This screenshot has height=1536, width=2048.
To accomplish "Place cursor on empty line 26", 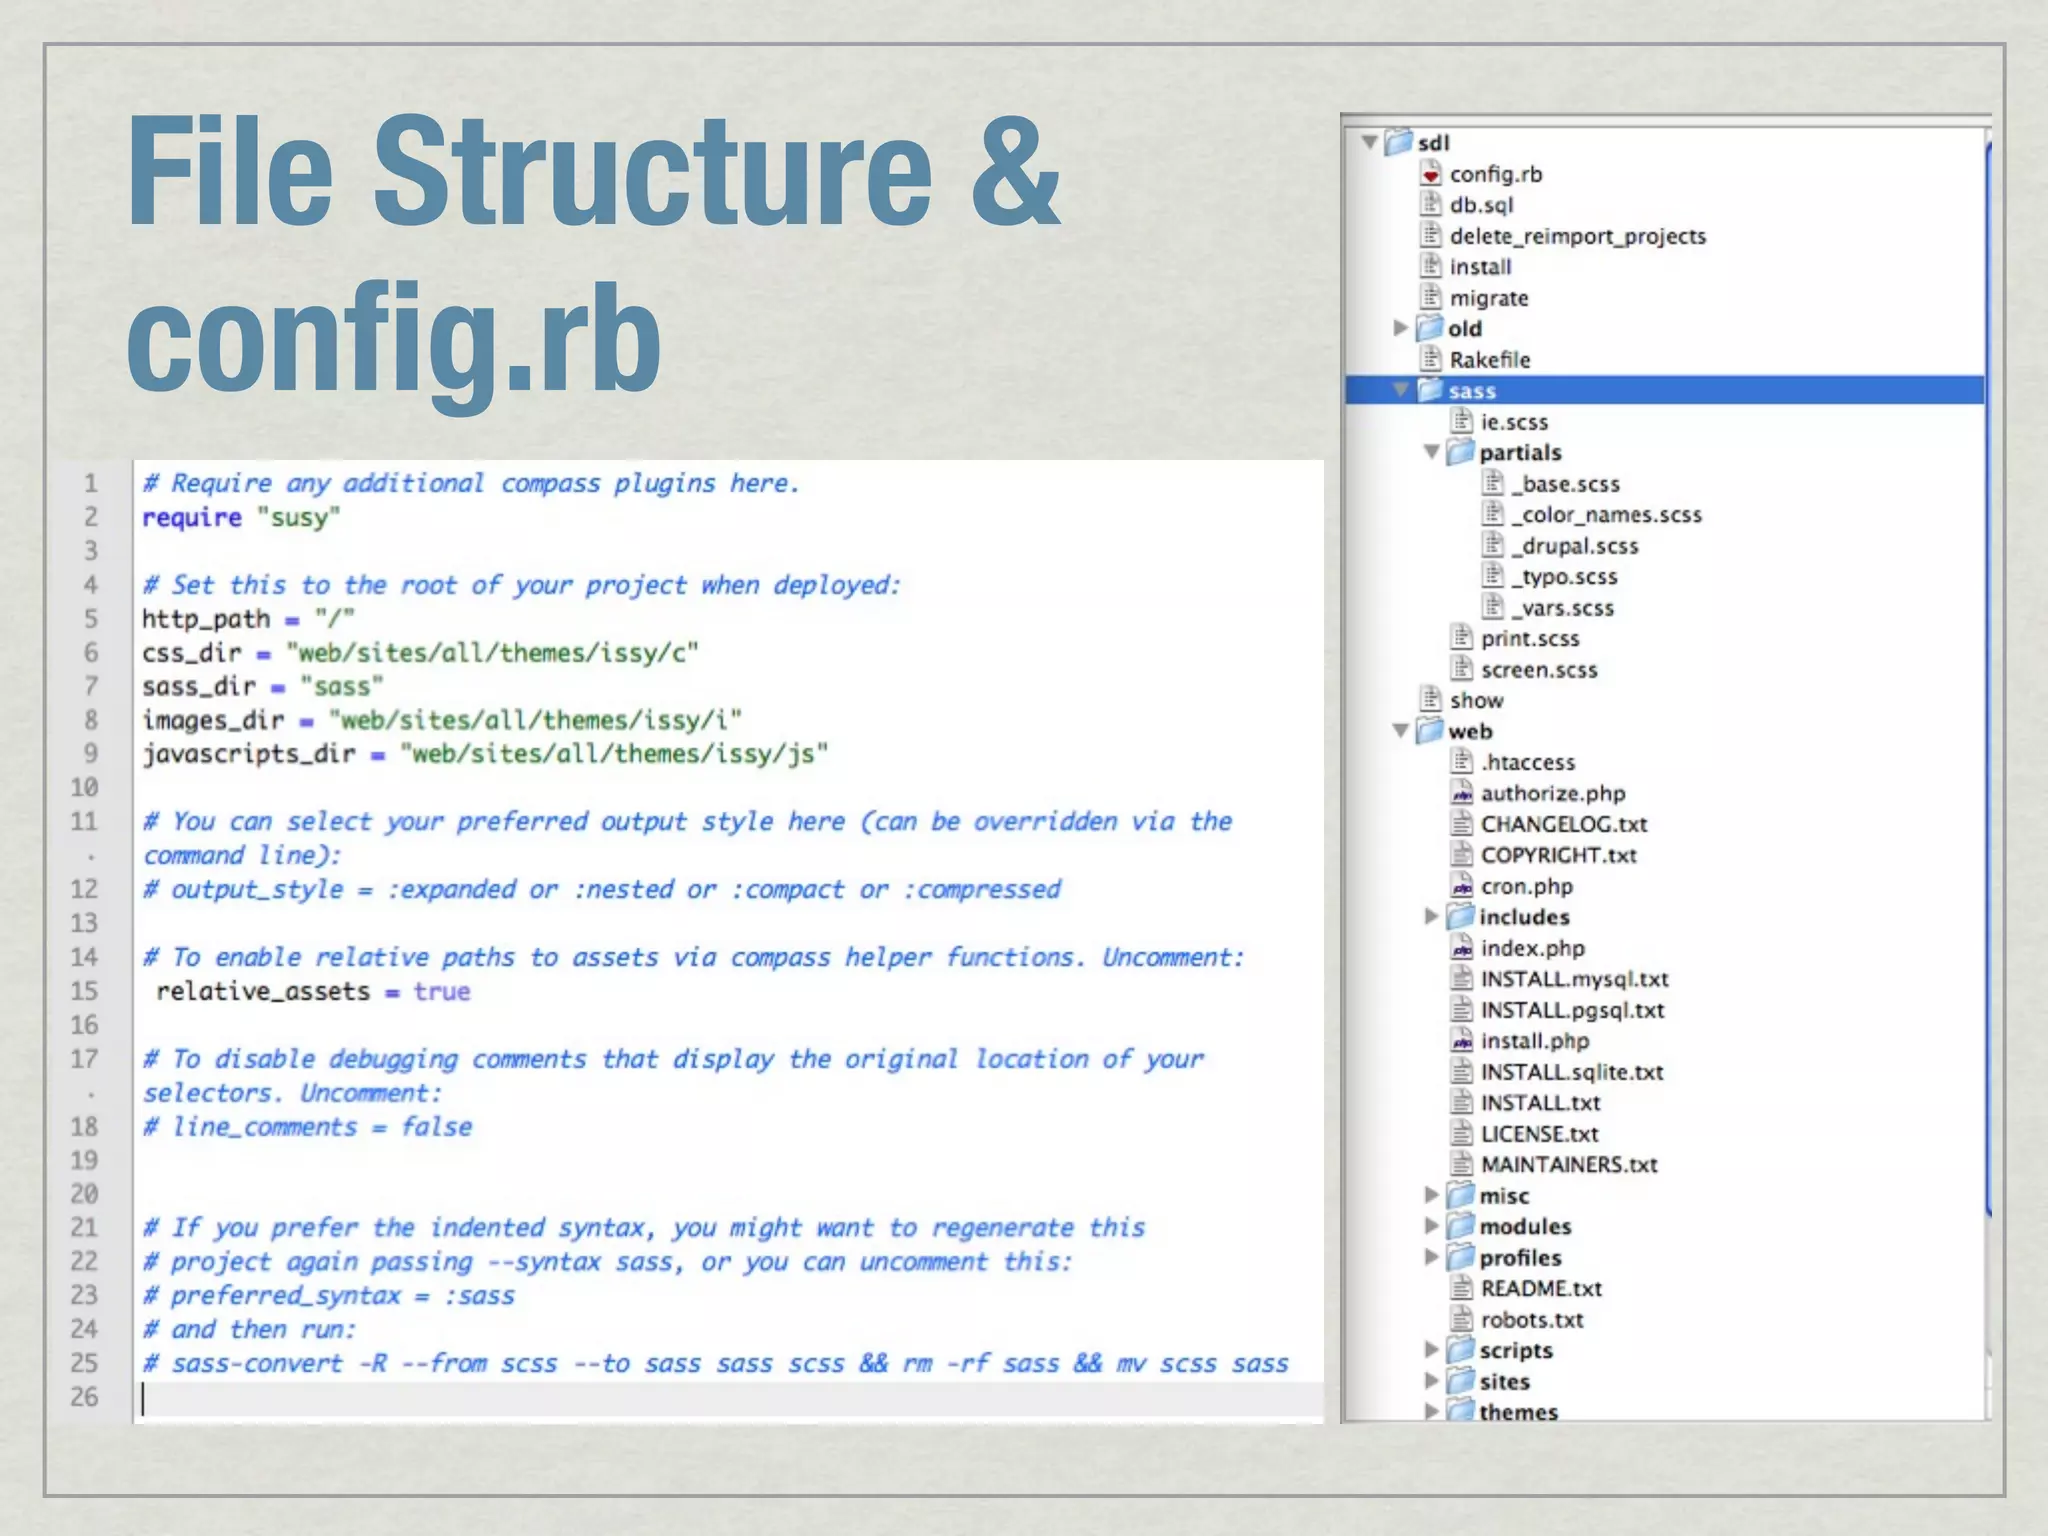I will (x=728, y=1398).
